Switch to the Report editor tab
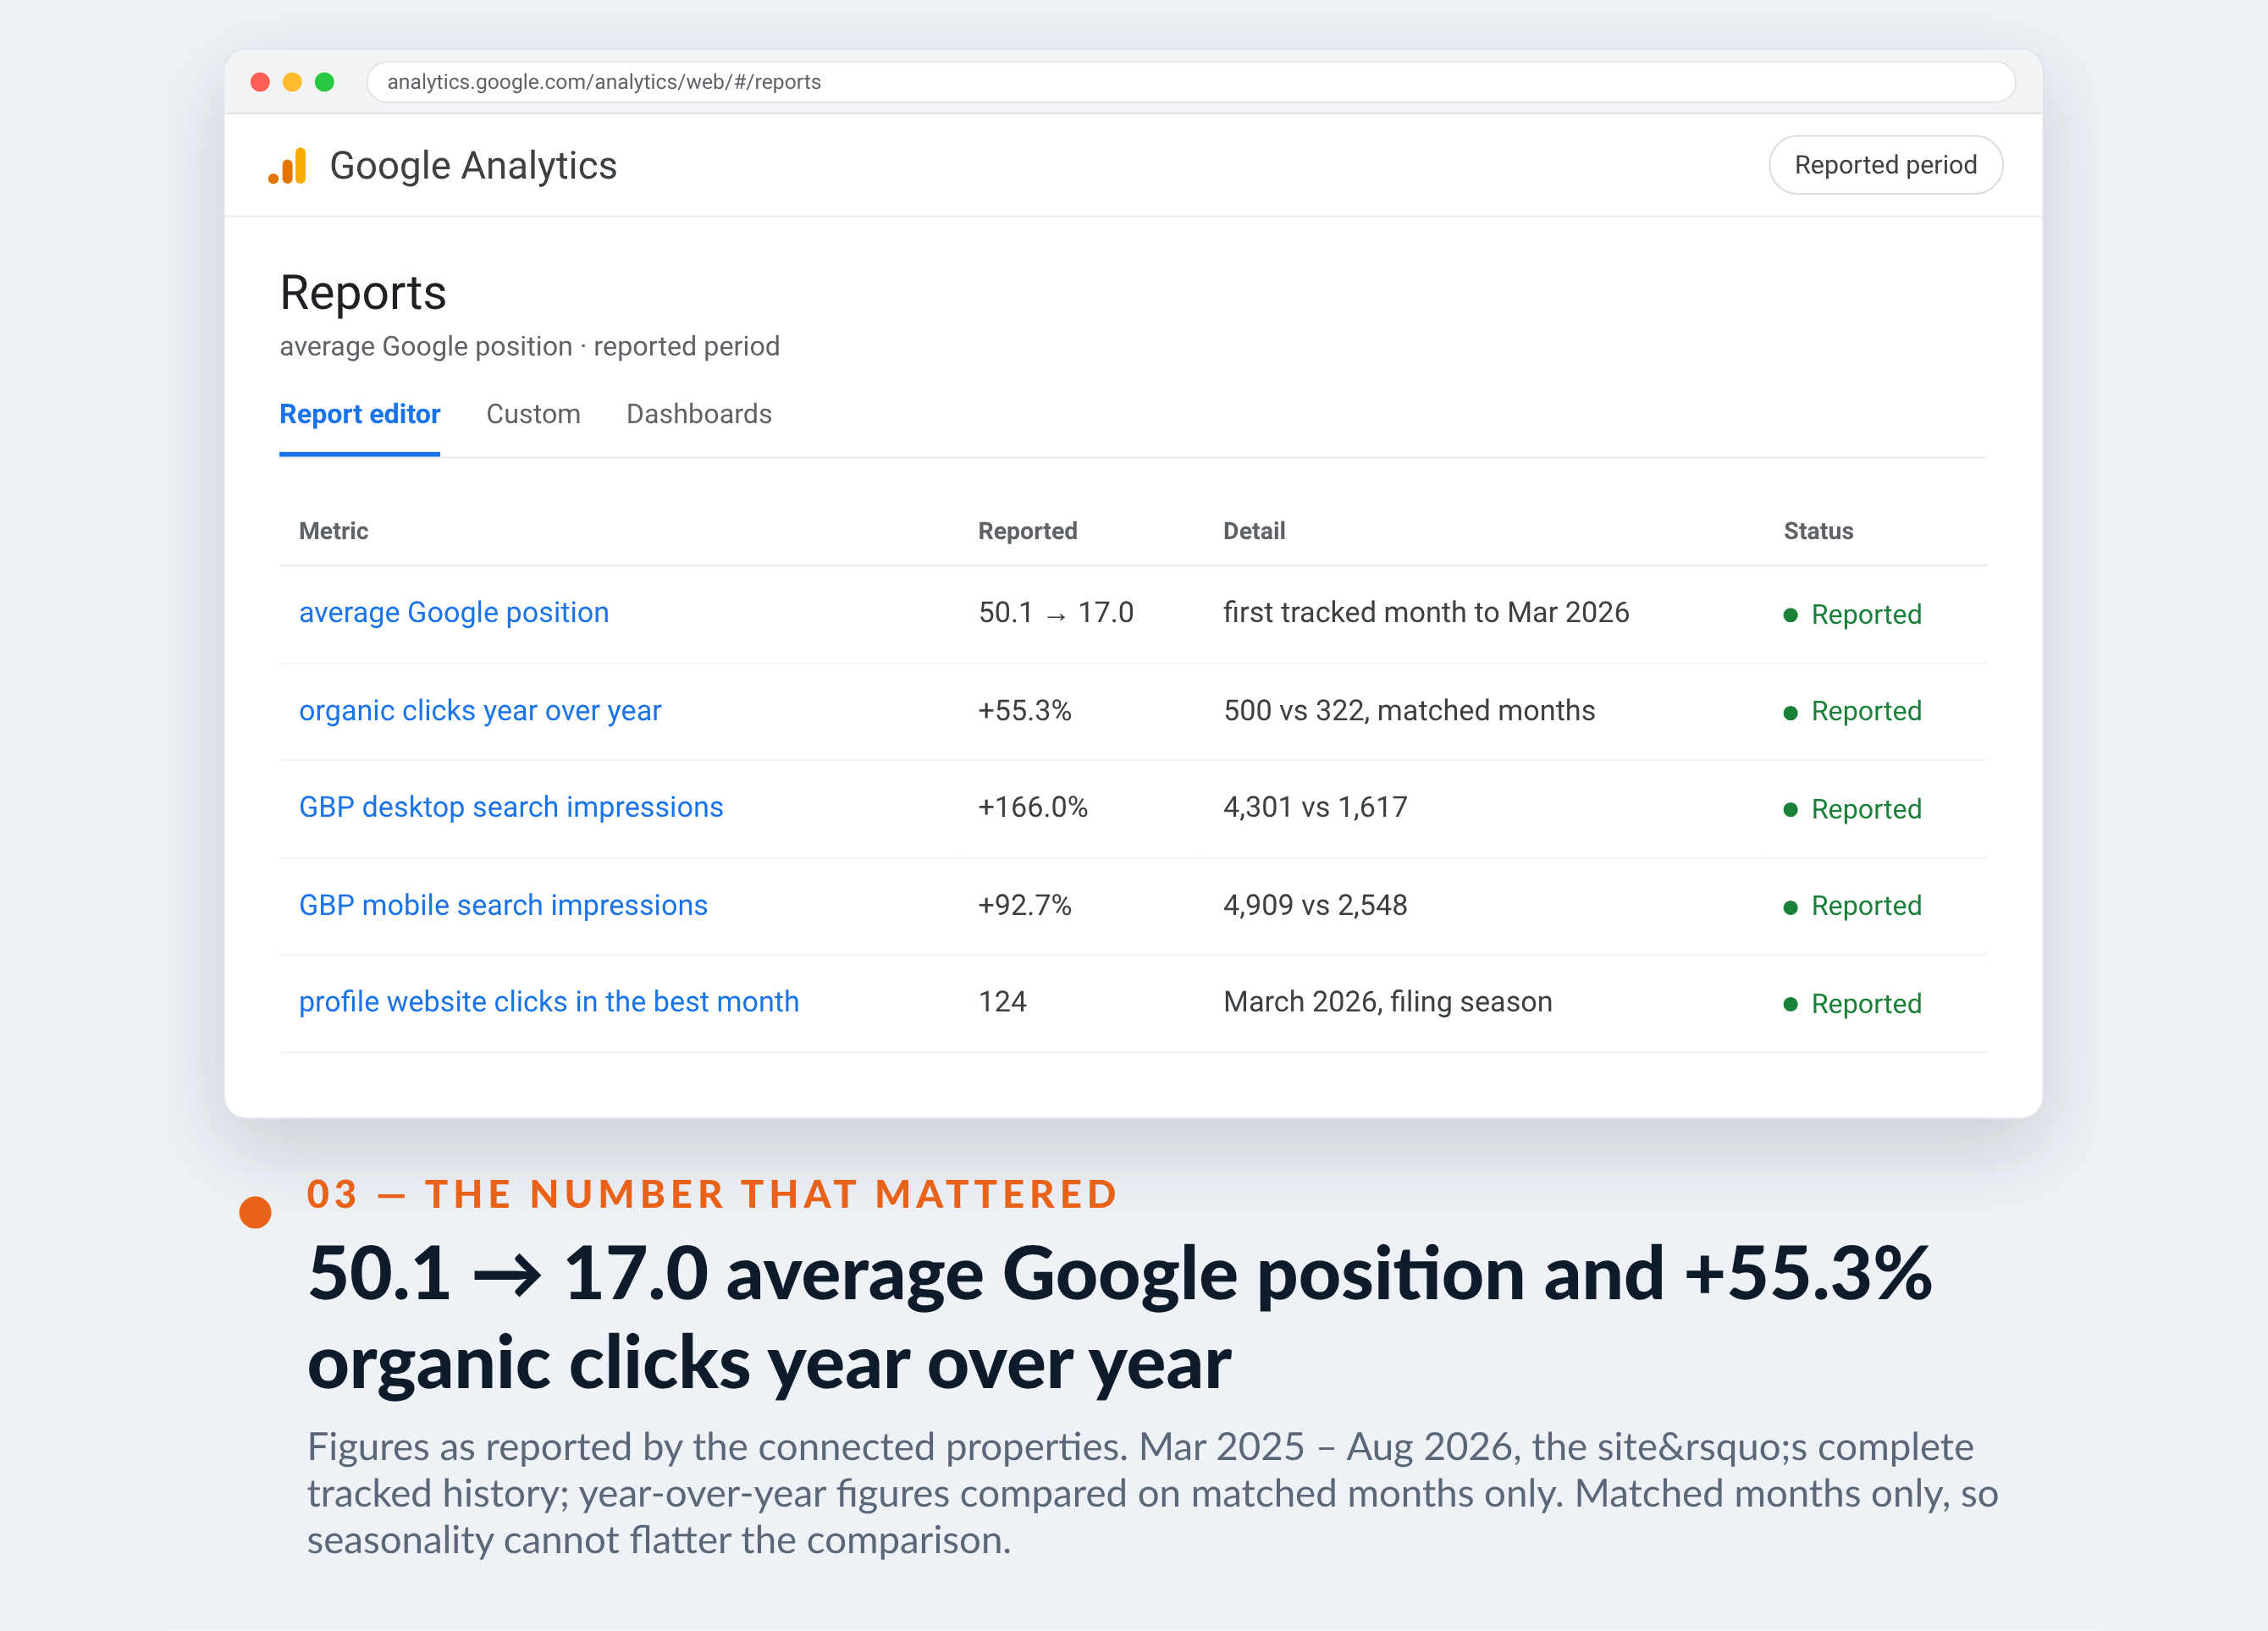This screenshot has width=2268, height=1631. point(360,414)
